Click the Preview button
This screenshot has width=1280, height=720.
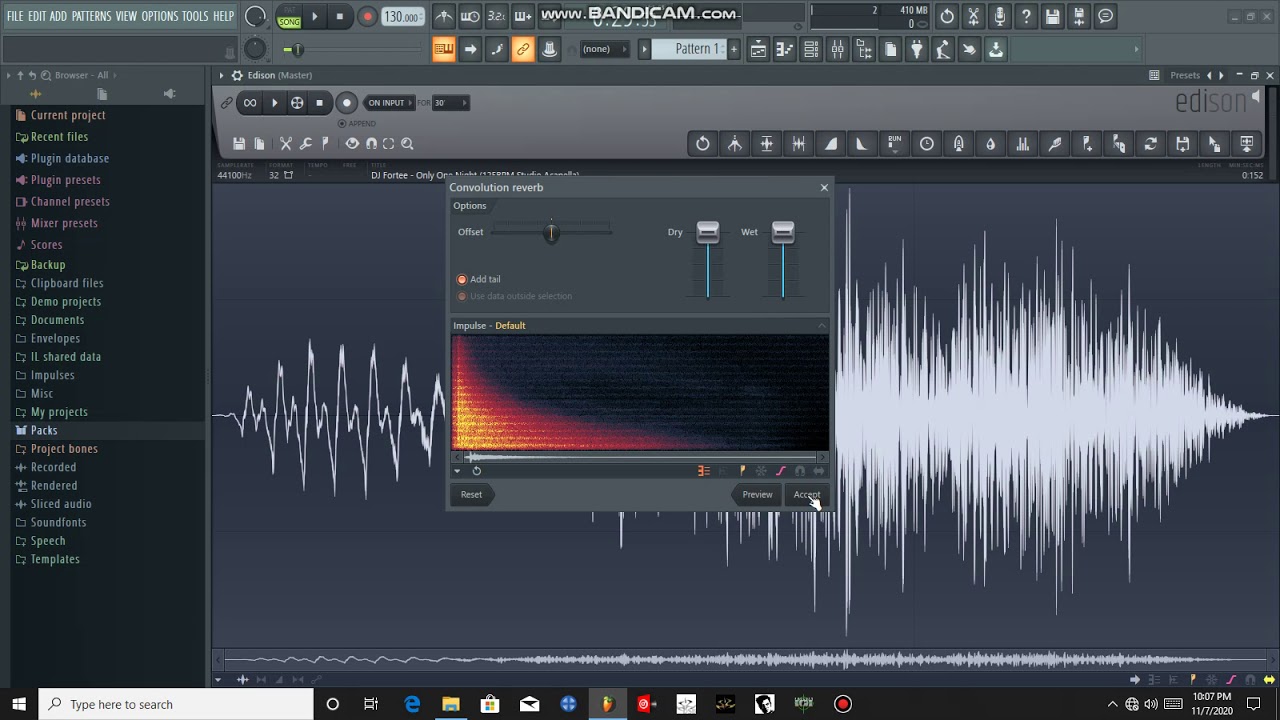[757, 494]
